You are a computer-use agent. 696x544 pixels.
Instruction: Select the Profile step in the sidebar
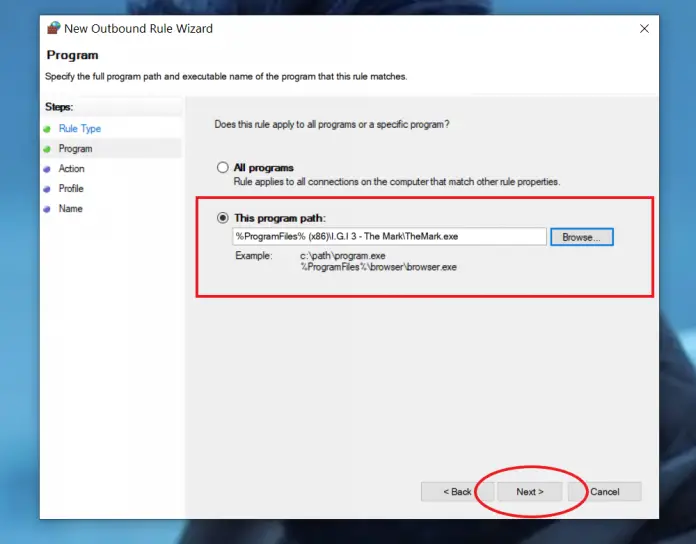[71, 189]
